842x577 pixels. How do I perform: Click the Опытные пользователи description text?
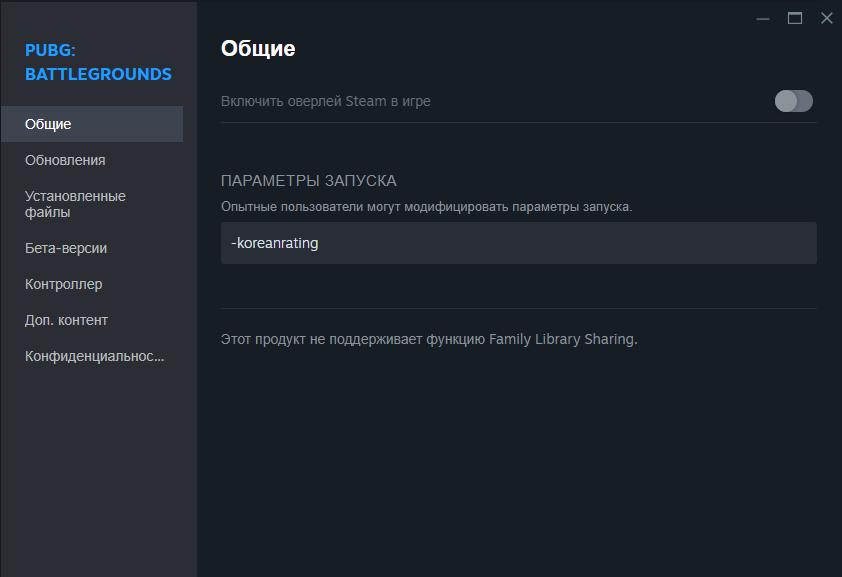tap(426, 206)
